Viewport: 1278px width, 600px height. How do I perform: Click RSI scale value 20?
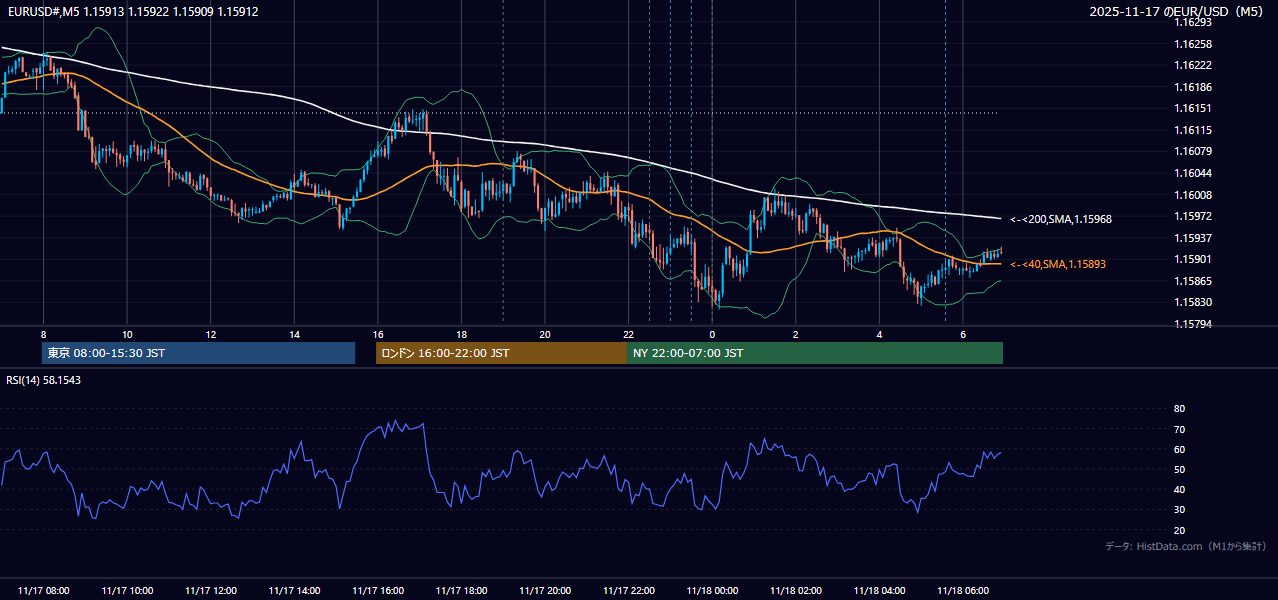pos(1179,530)
